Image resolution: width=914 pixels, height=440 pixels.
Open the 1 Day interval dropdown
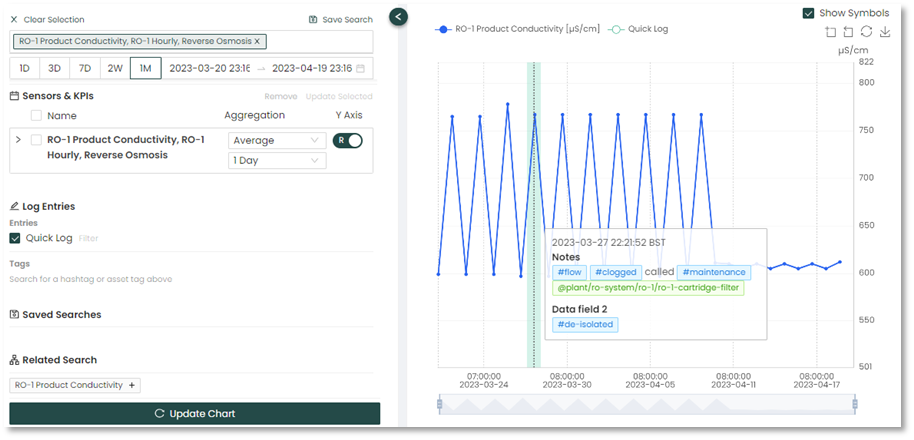[x=277, y=160]
